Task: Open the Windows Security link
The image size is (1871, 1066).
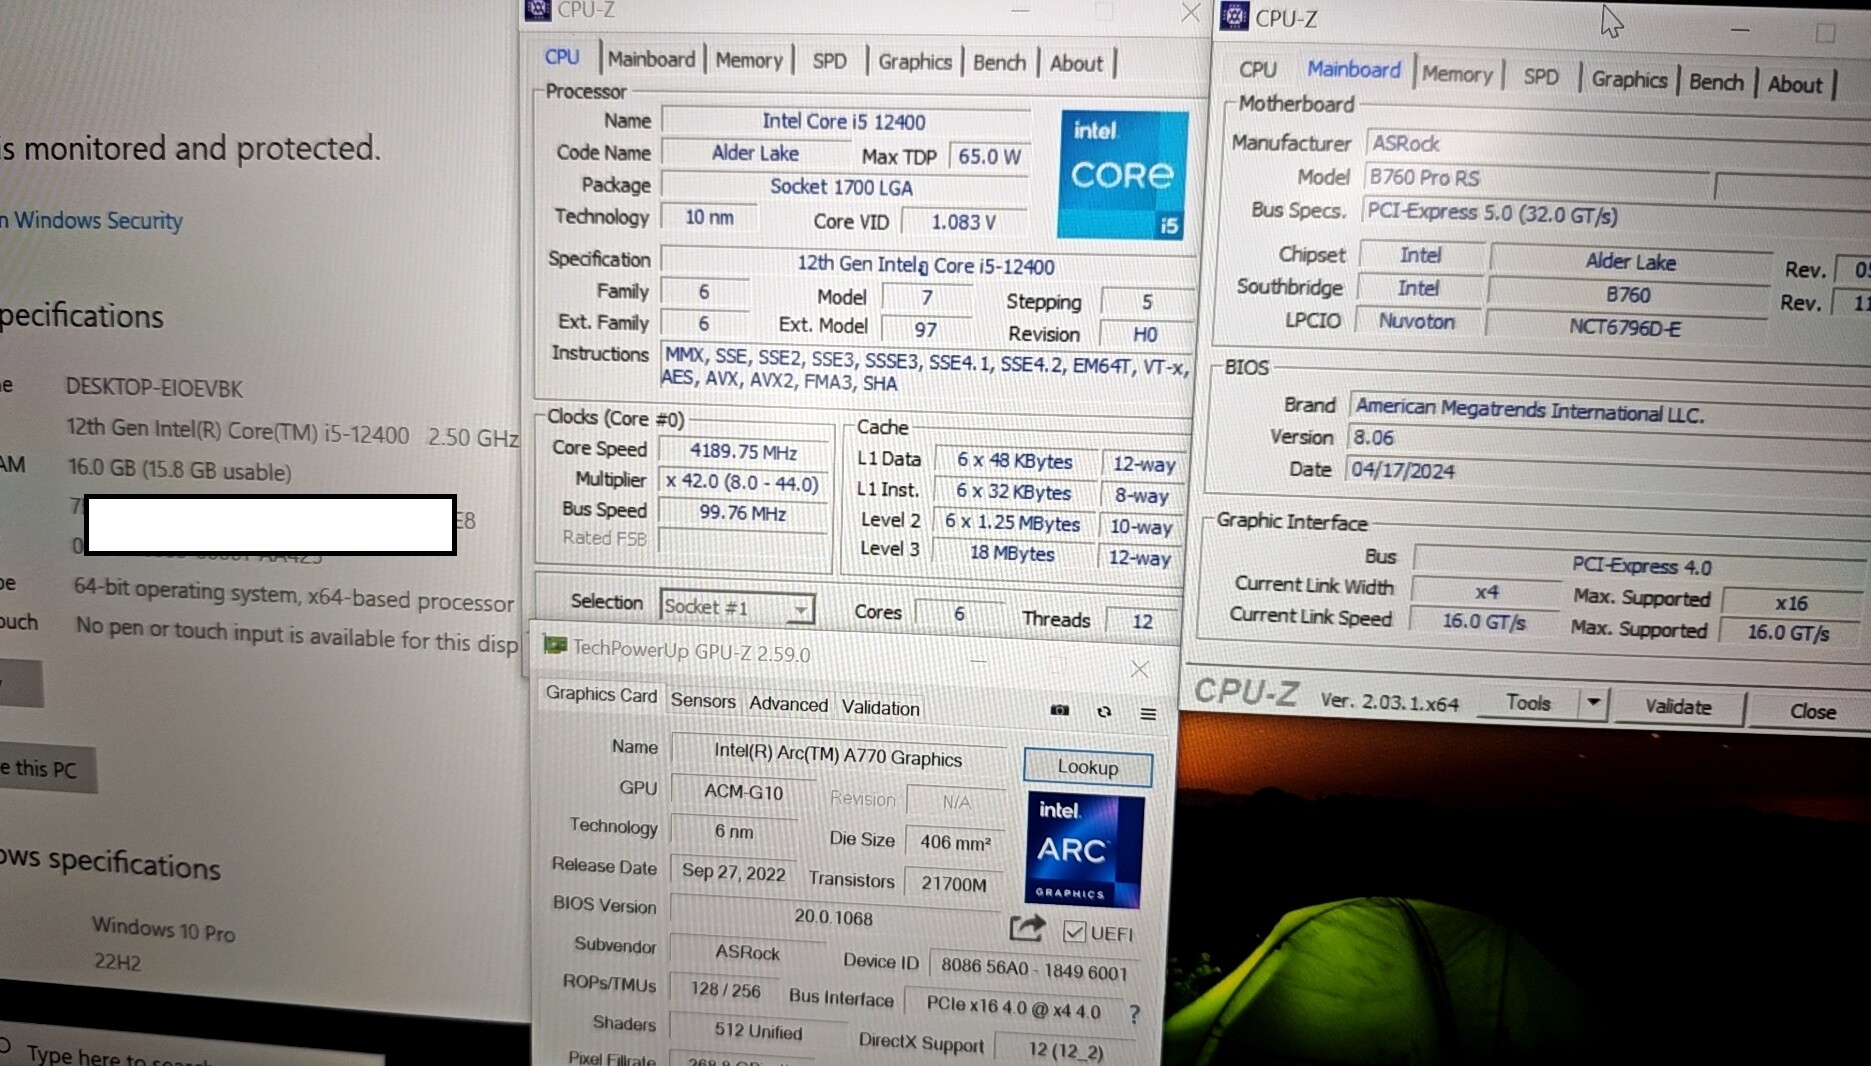Action: (x=97, y=221)
